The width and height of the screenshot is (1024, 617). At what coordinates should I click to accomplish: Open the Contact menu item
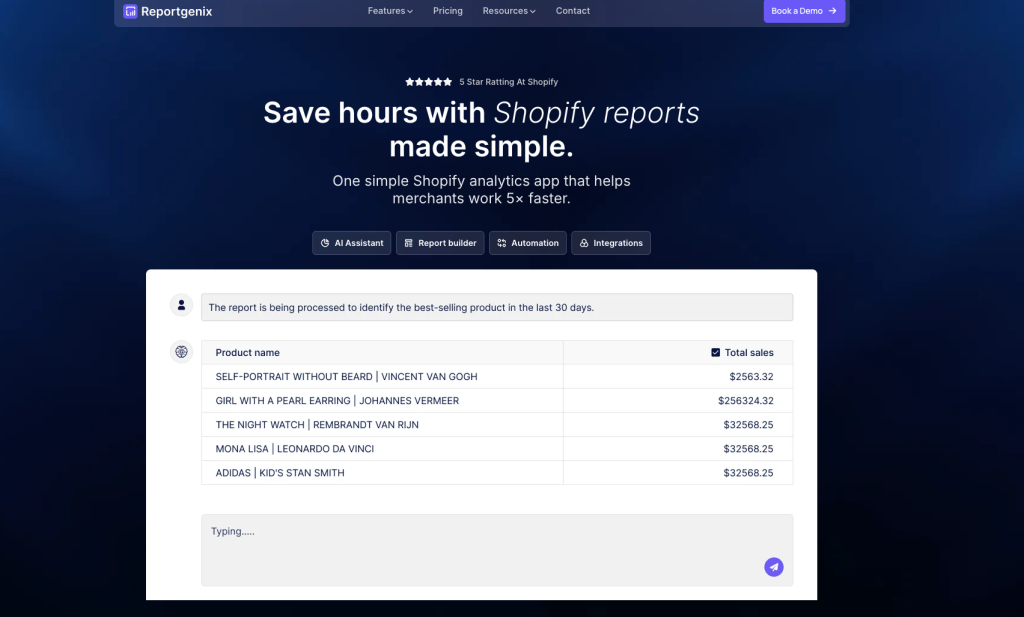pyautogui.click(x=572, y=11)
